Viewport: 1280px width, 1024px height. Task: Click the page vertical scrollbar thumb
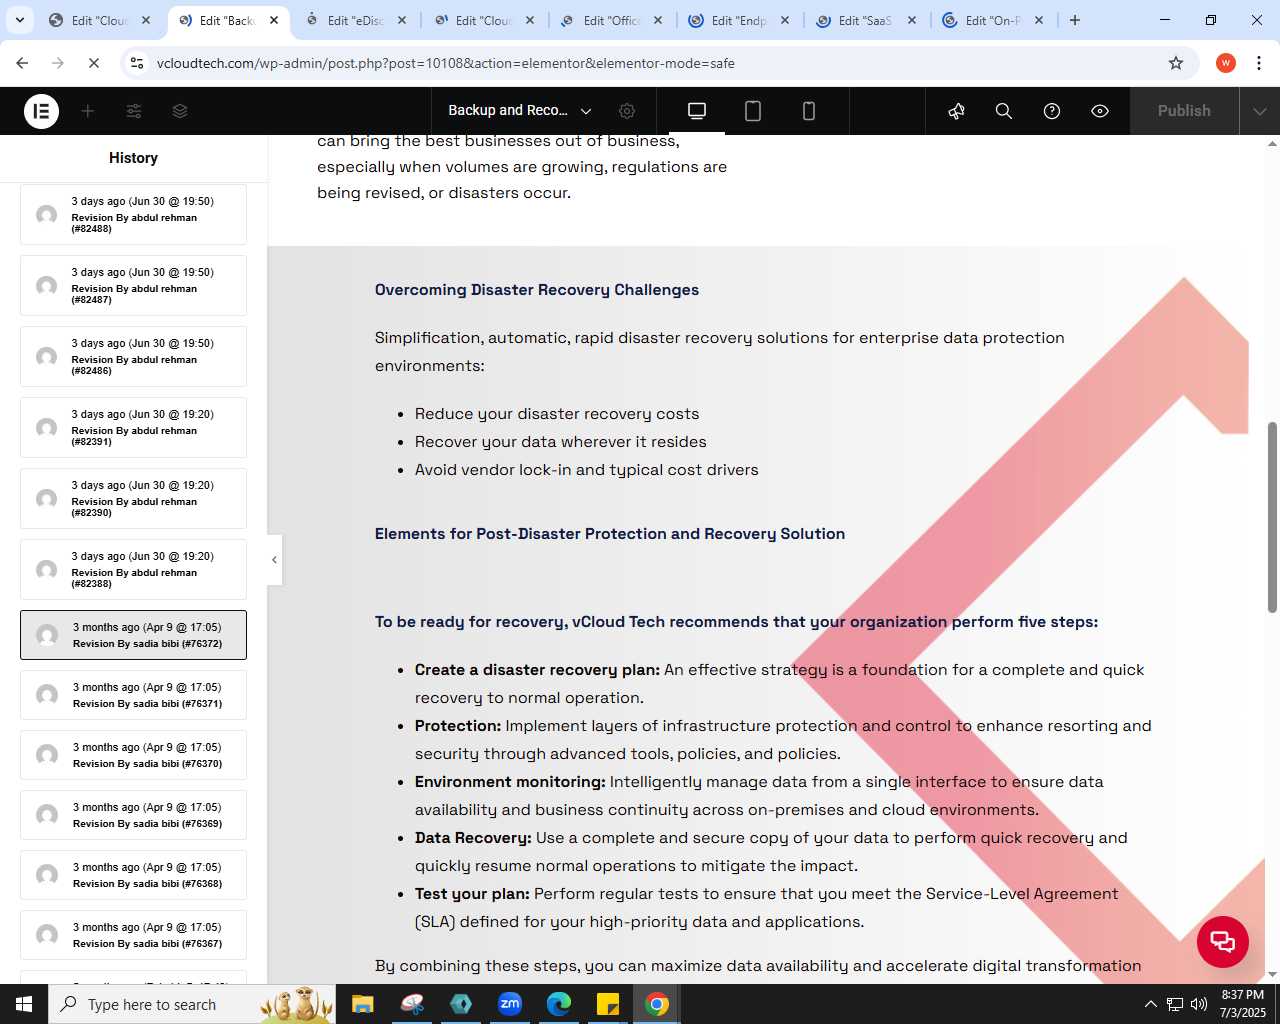[1272, 517]
